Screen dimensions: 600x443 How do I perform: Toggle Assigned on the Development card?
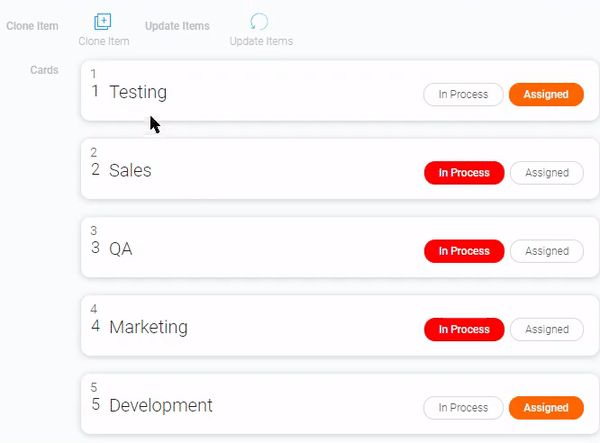[546, 408]
